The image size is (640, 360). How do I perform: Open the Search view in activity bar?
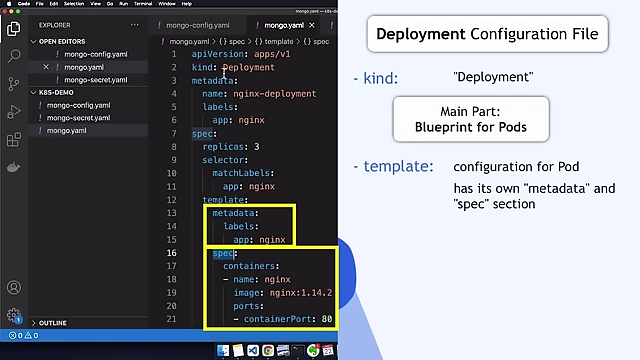pos(14,56)
